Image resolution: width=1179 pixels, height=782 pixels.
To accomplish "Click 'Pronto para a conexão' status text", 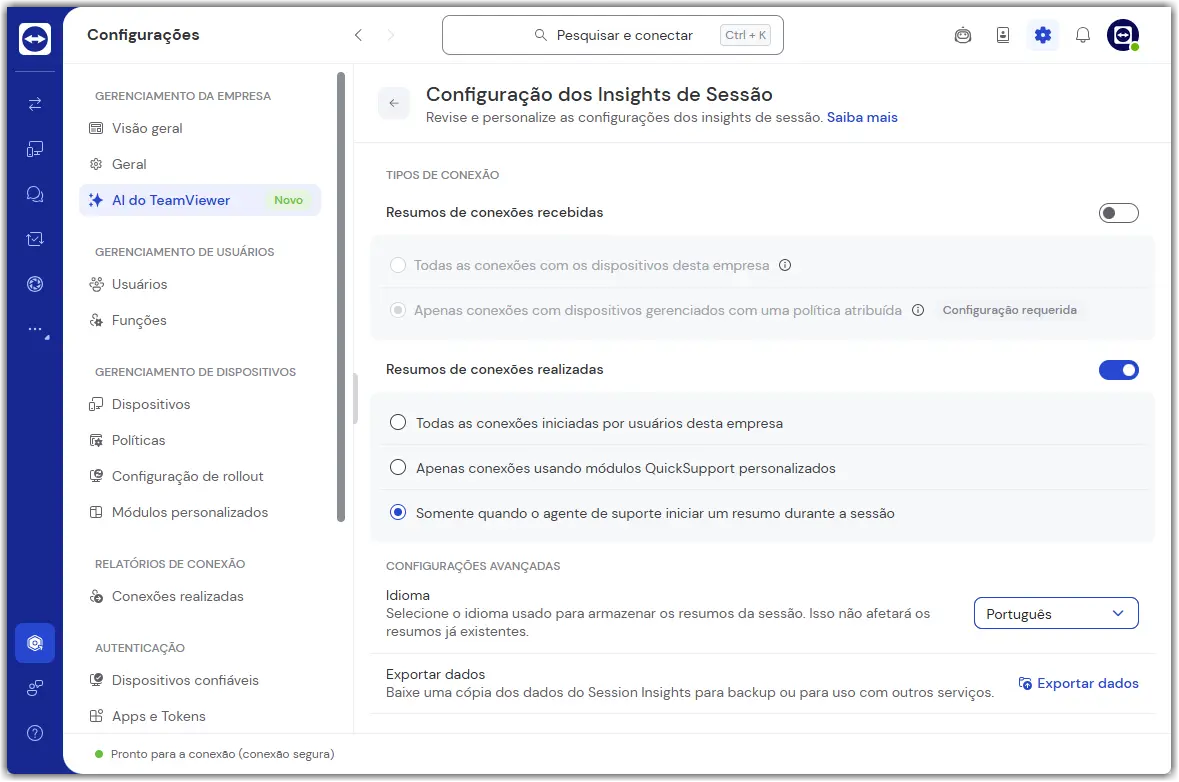I will pos(223,754).
